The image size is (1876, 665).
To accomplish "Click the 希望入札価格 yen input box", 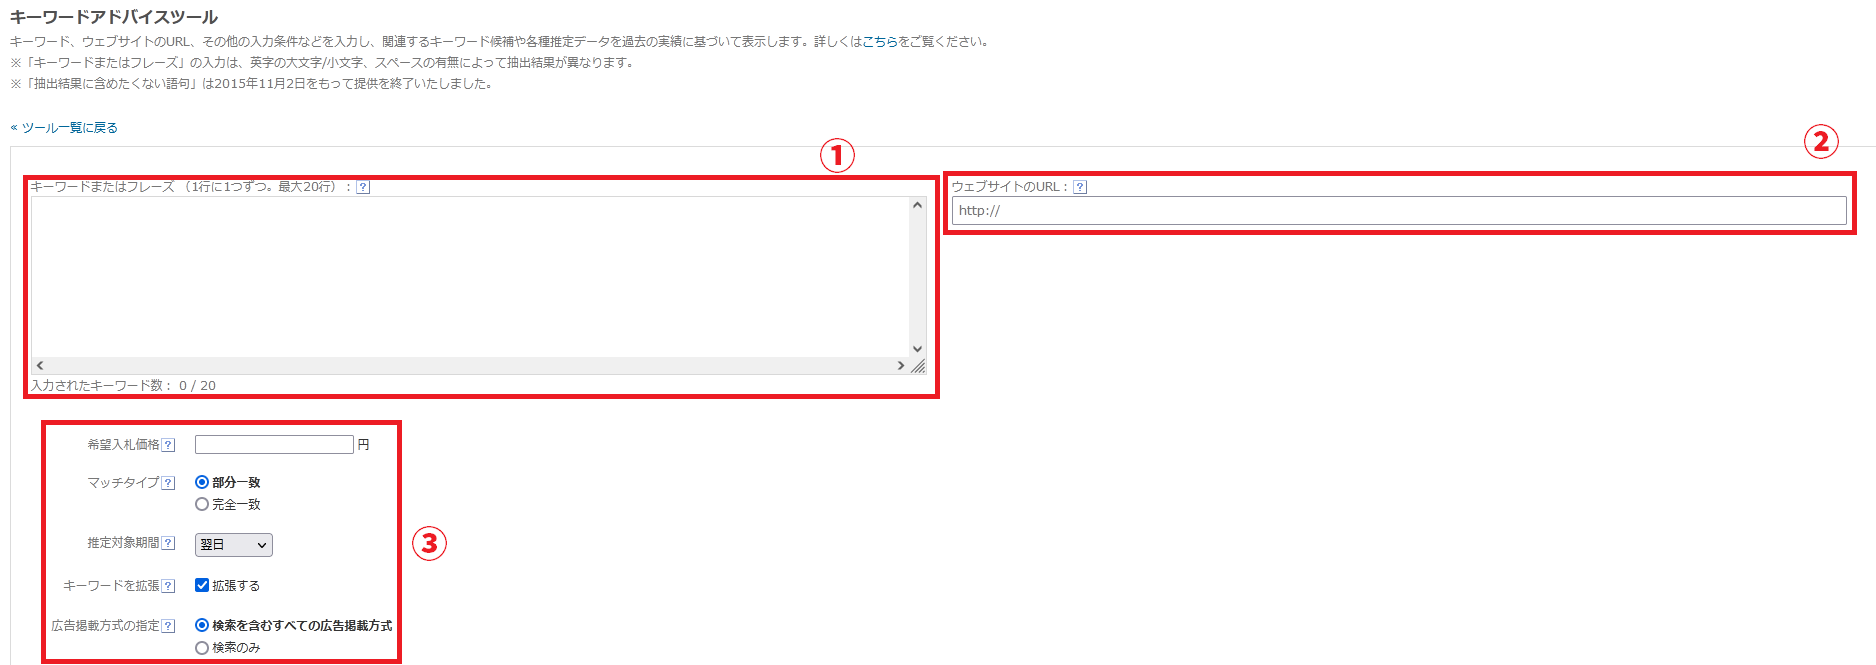I will [x=274, y=445].
